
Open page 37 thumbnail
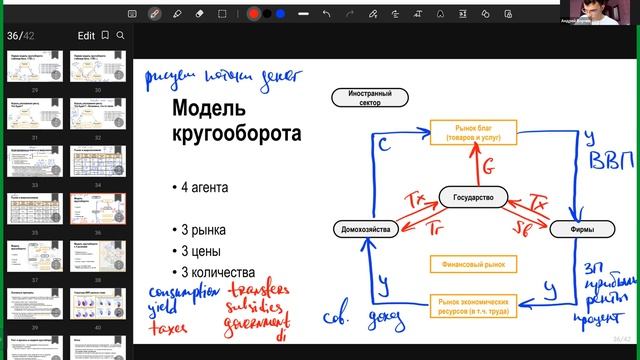(x=35, y=256)
